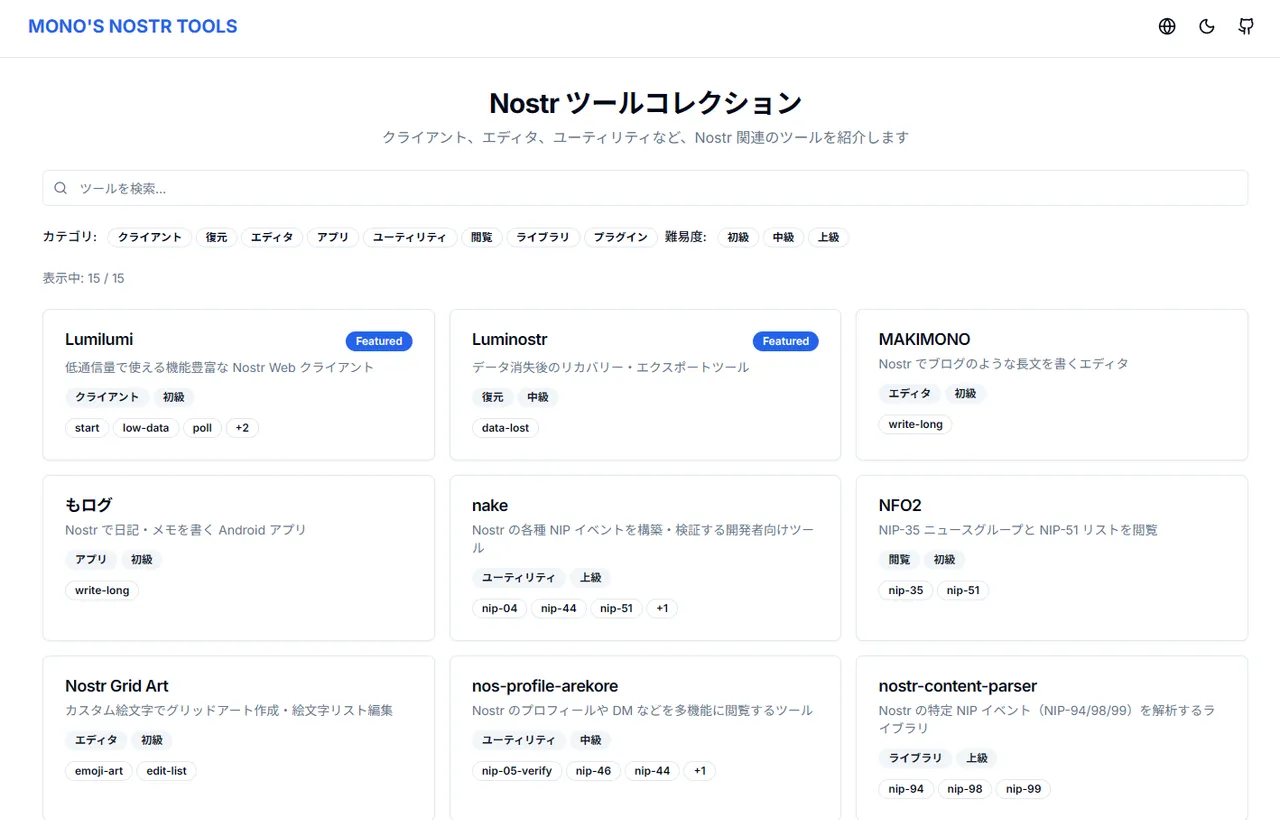Filter by アプリ category chip
The image size is (1280, 820).
[333, 237]
